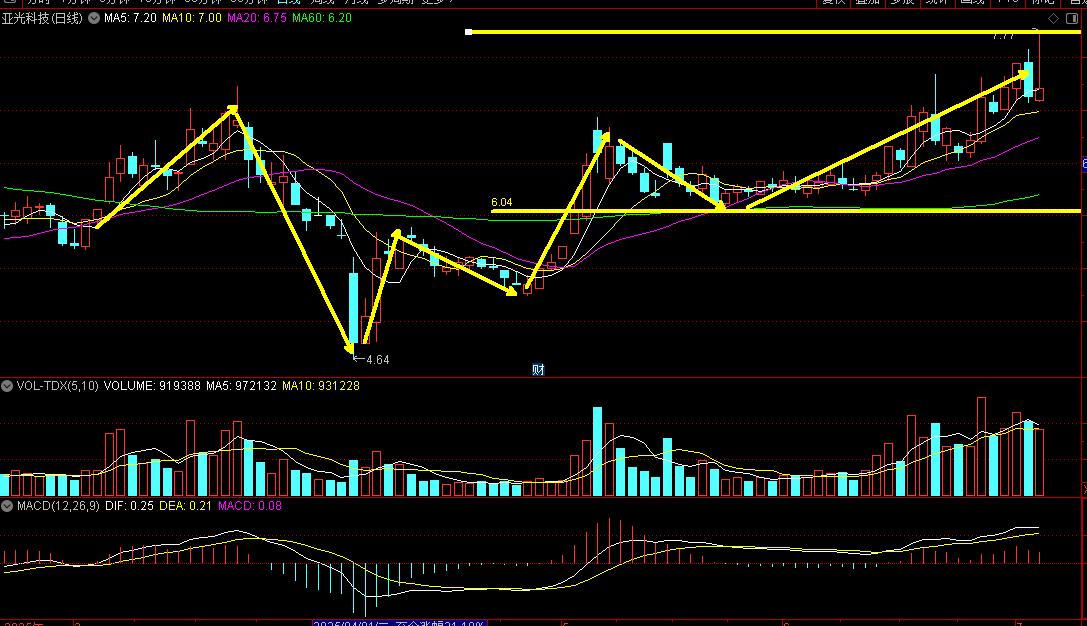Open the 亚光科技(日线) main chart indicator dropdown
Screen dimensions: 1087x626
point(94,18)
